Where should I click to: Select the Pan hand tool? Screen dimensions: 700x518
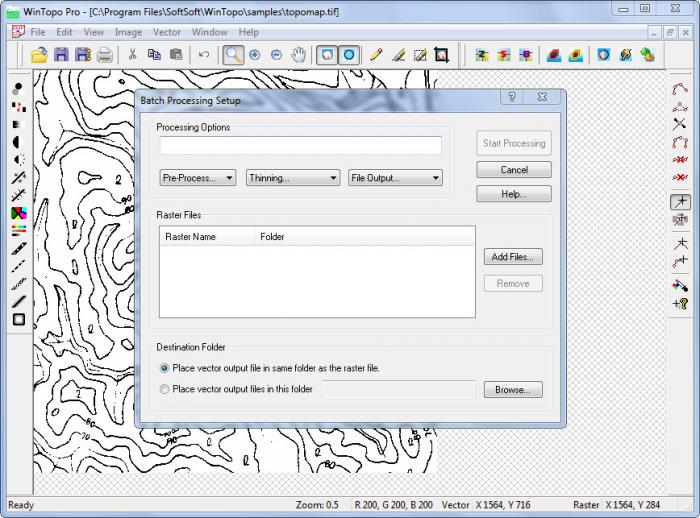click(299, 55)
